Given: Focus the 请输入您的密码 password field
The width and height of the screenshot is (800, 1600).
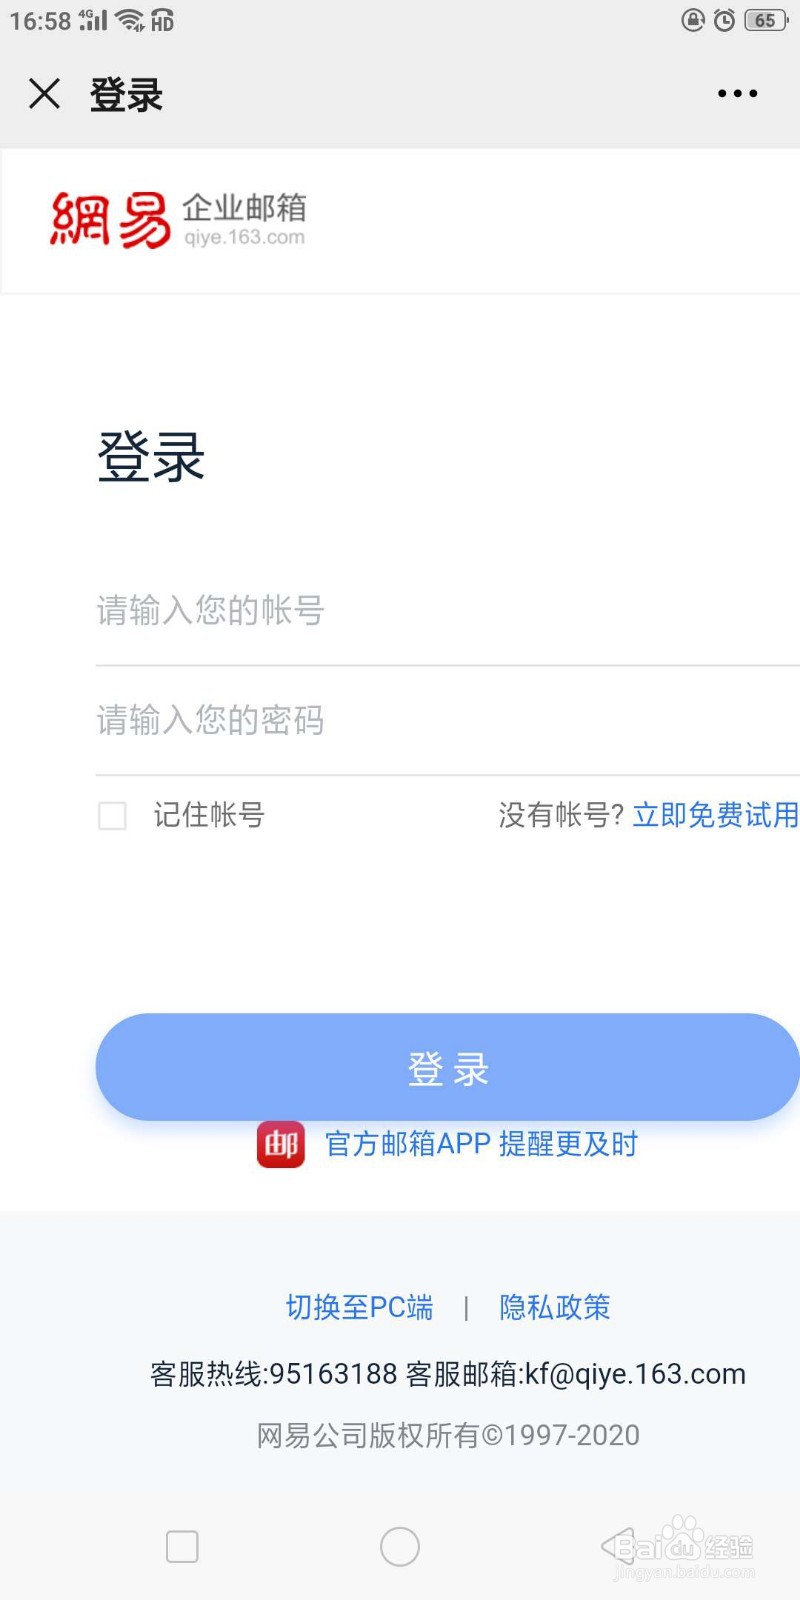Looking at the screenshot, I should pyautogui.click(x=446, y=721).
